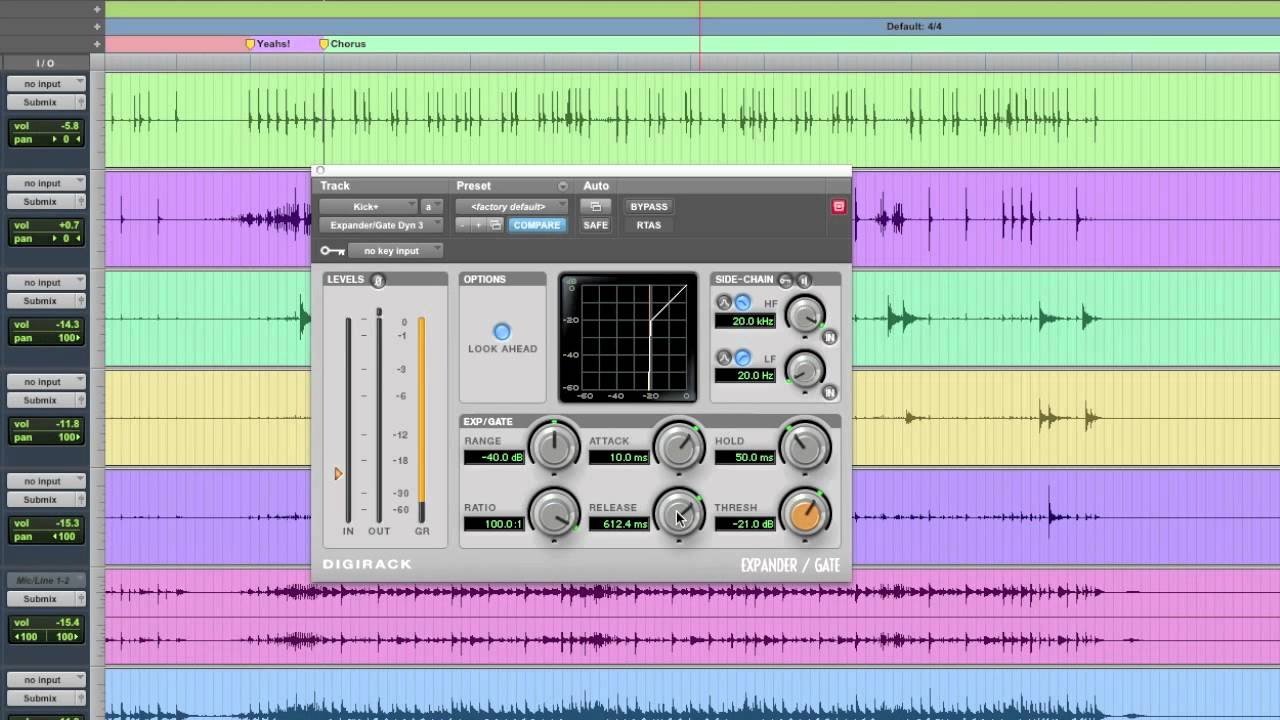Click the copy settings icon beside COMPARE
The width and height of the screenshot is (1280, 720).
point(495,225)
